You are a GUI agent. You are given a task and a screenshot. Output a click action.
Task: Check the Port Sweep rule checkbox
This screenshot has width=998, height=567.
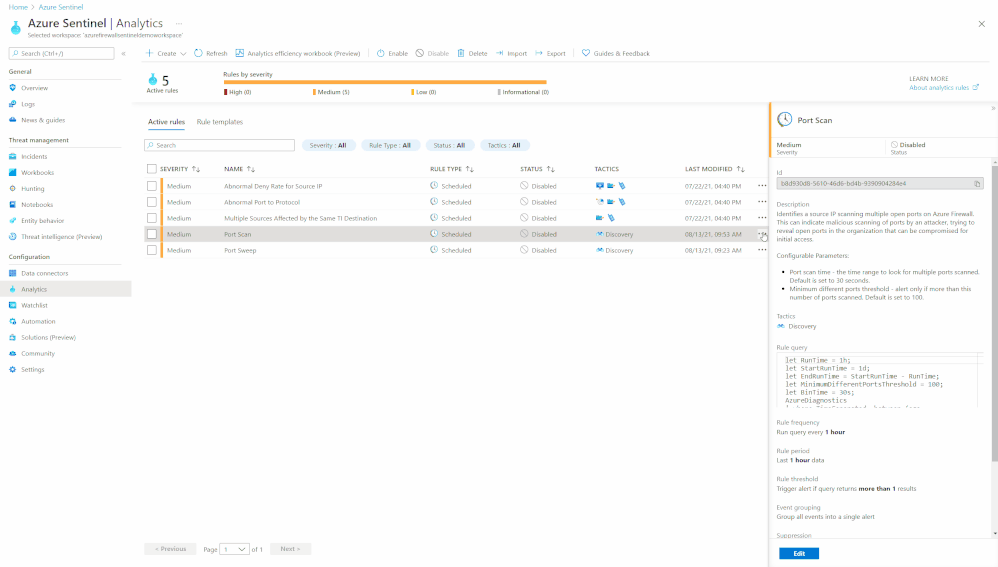[151, 250]
